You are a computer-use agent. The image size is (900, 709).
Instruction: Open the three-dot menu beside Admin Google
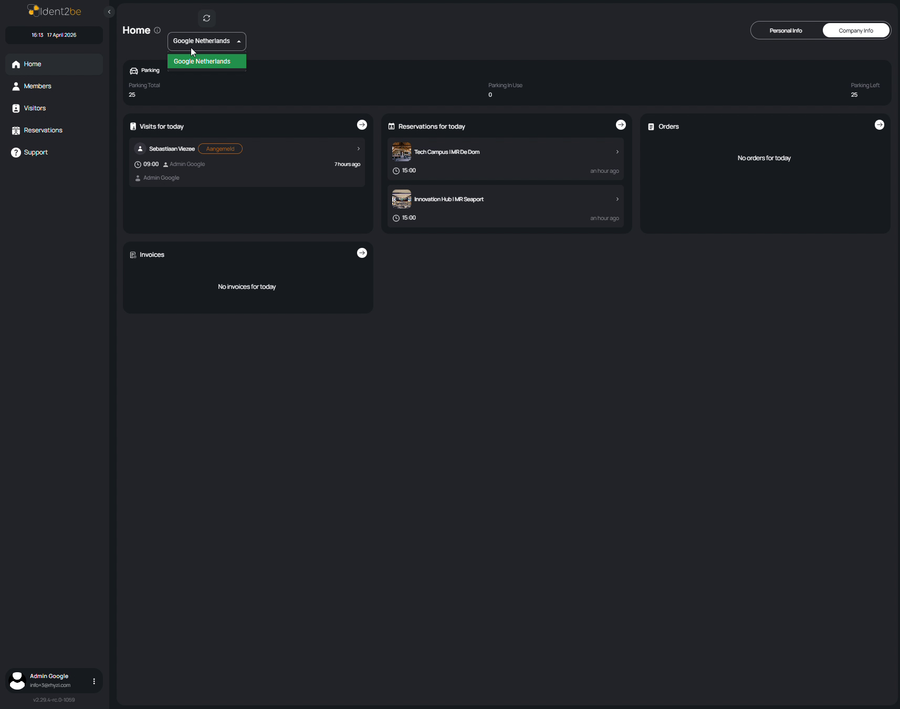94,681
